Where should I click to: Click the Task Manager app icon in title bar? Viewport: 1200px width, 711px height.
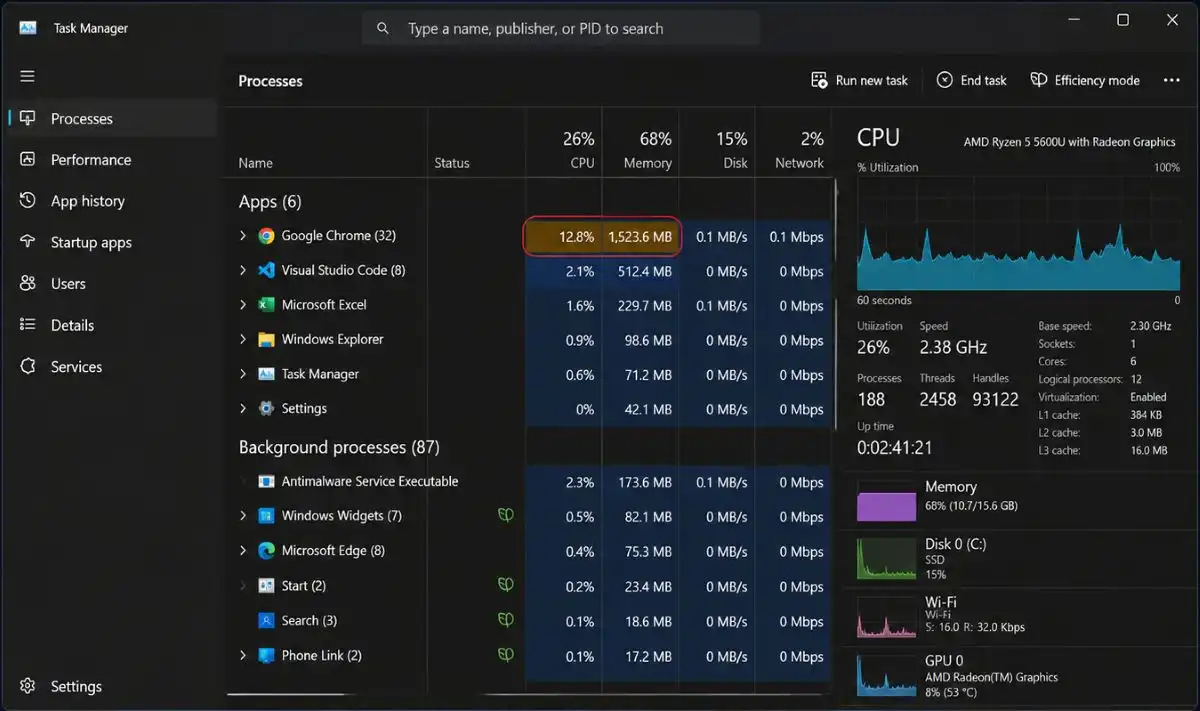(28, 28)
